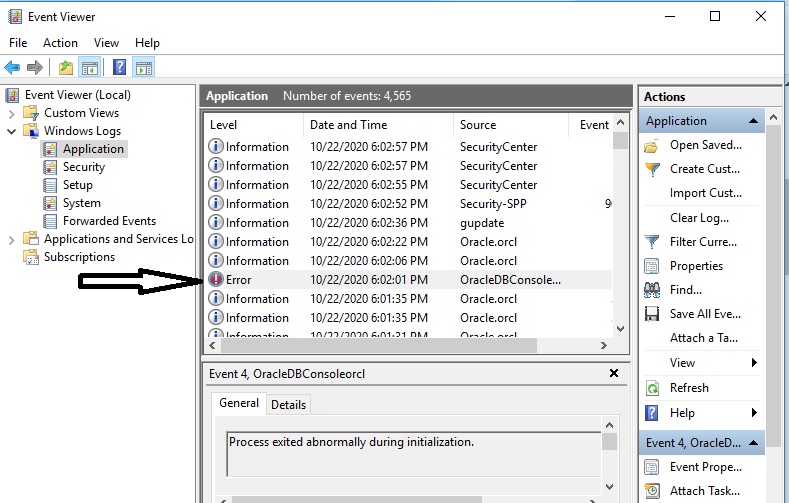
Task: Select the Security log in tree
Action: tap(83, 167)
